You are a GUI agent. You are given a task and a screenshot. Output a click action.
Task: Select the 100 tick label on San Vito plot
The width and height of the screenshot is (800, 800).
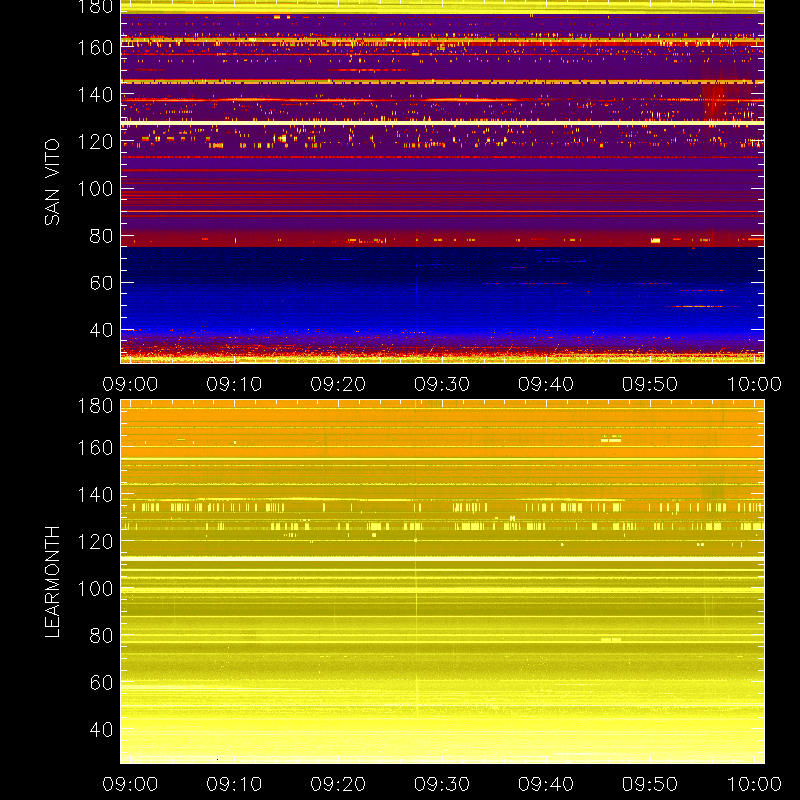[x=95, y=189]
